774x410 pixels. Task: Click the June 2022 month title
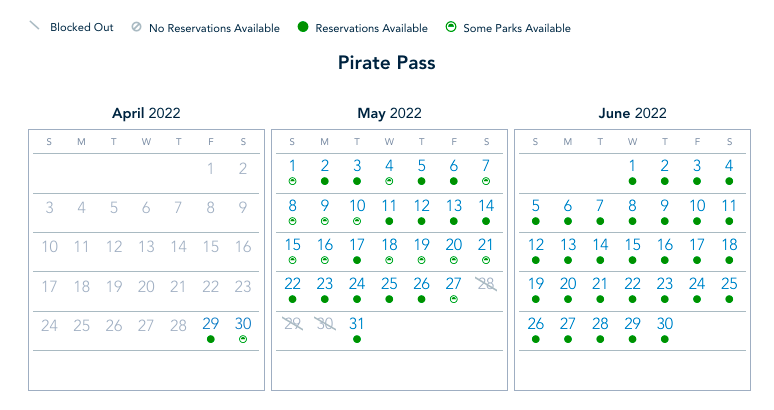(632, 113)
